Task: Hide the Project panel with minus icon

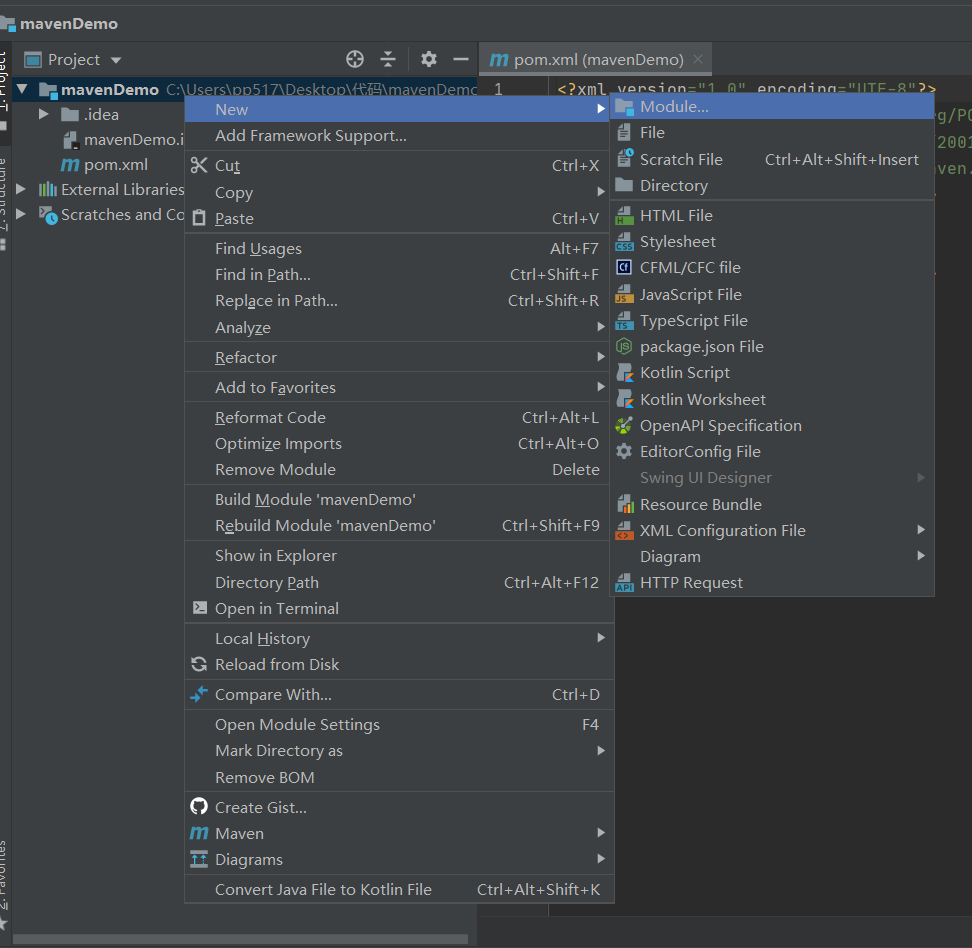Action: pyautogui.click(x=461, y=60)
